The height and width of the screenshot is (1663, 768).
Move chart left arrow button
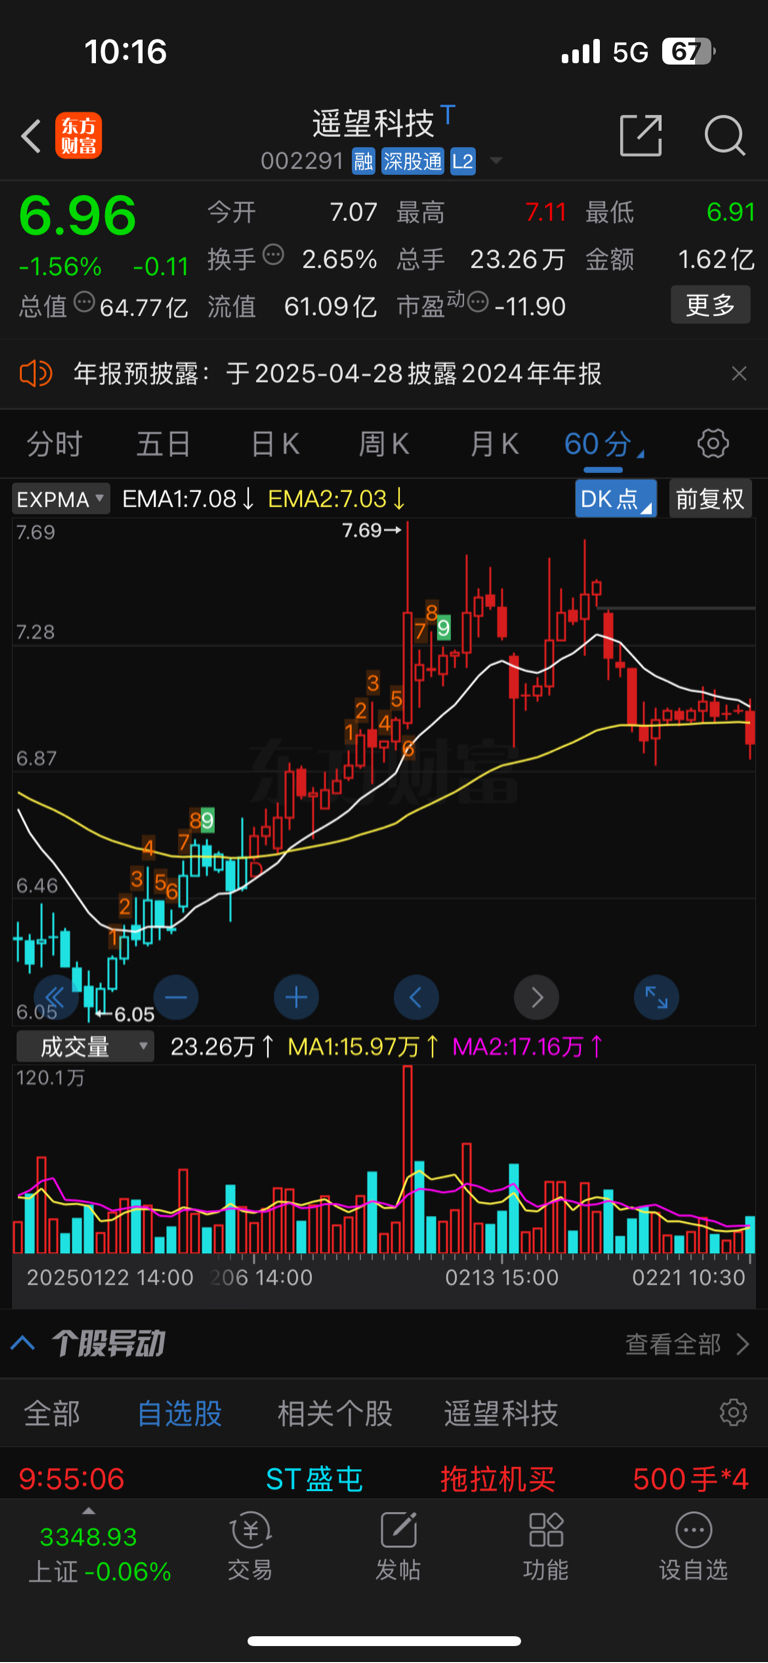click(x=416, y=997)
